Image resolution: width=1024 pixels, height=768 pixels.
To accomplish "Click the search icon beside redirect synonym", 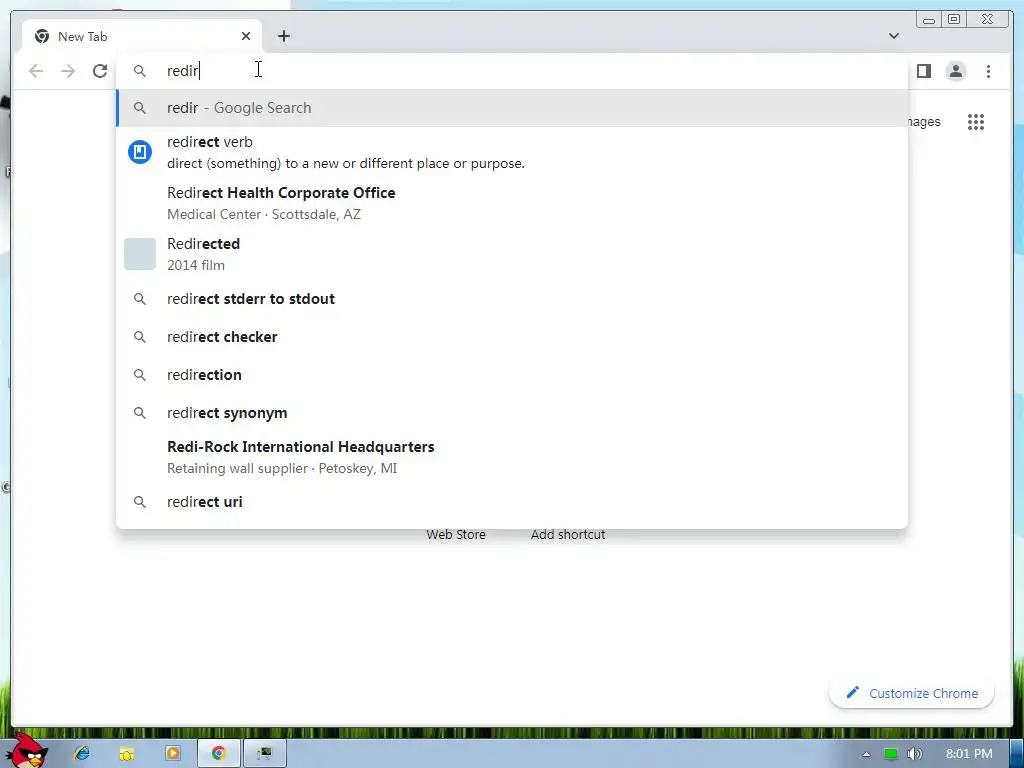I will click(140, 413).
